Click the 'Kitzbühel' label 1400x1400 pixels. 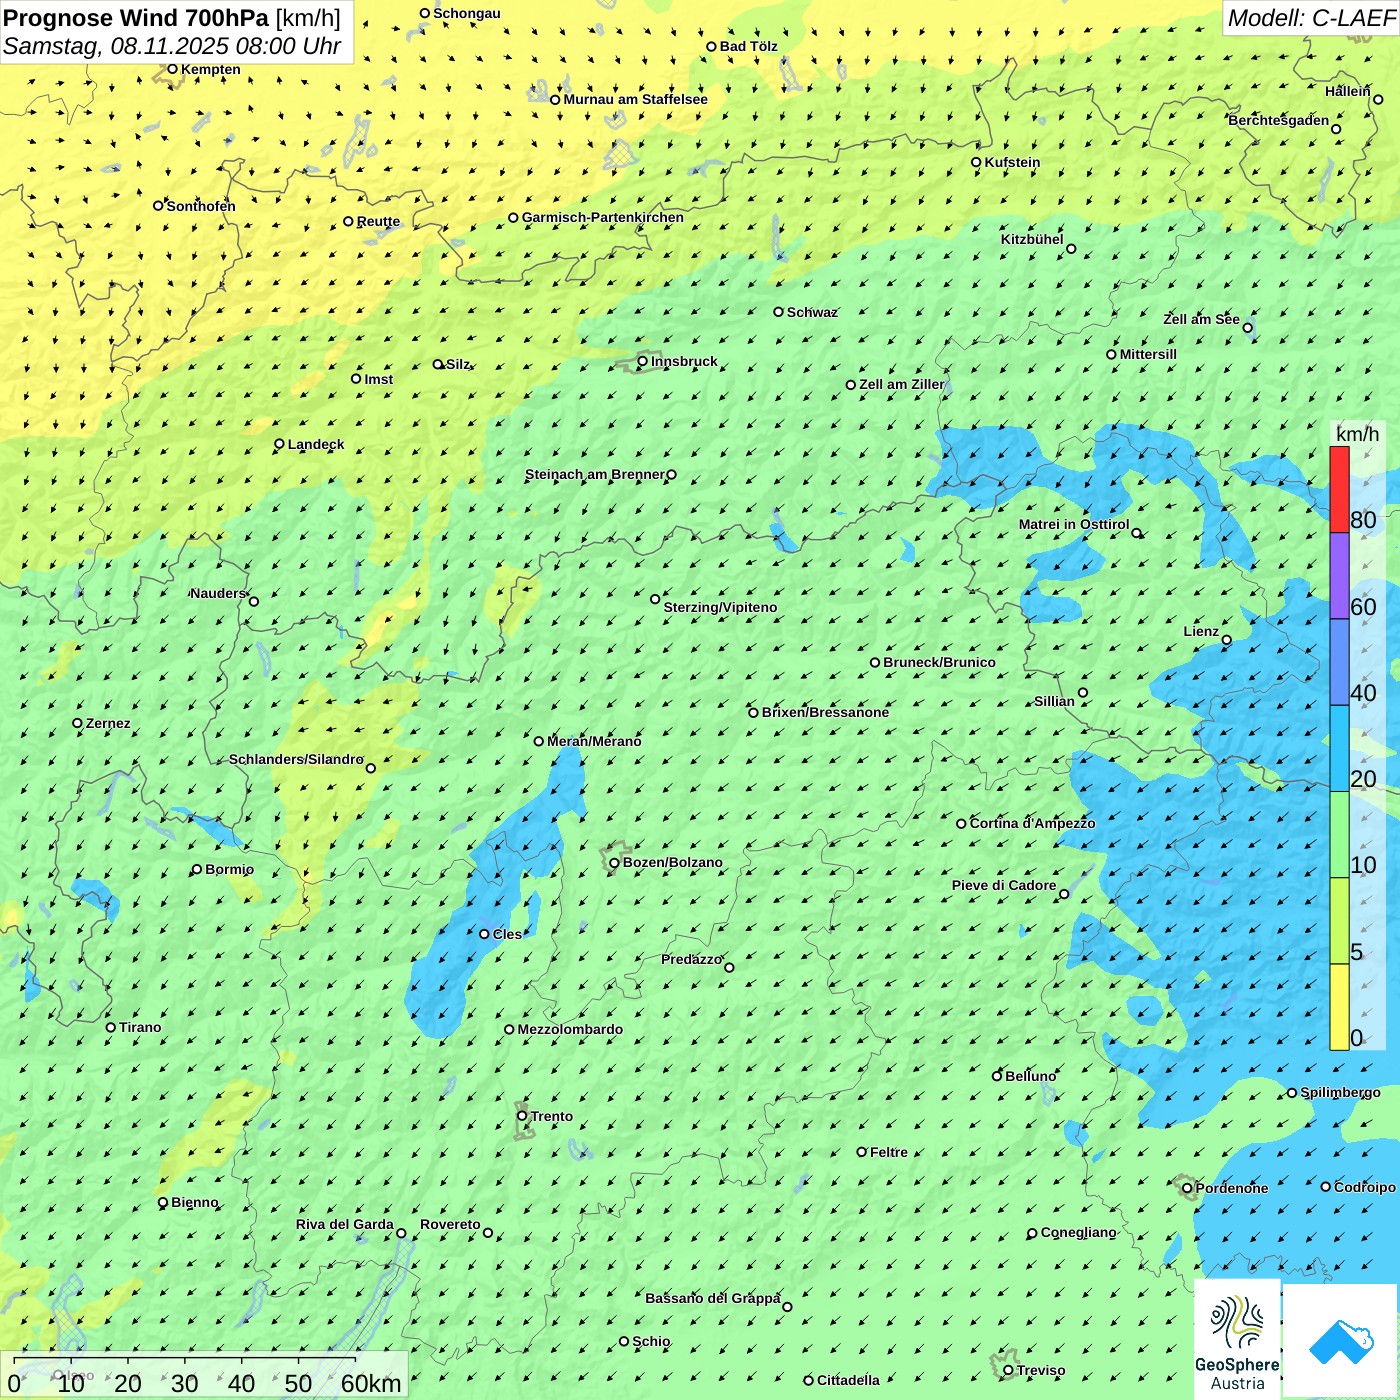(x=1032, y=239)
